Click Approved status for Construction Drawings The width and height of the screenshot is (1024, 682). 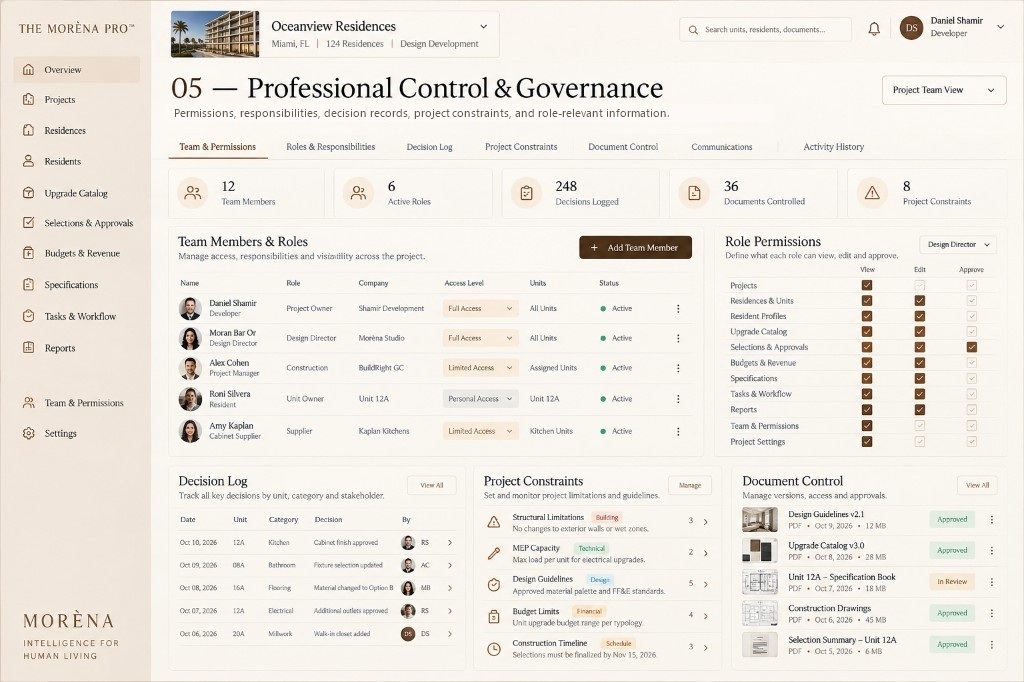(952, 613)
